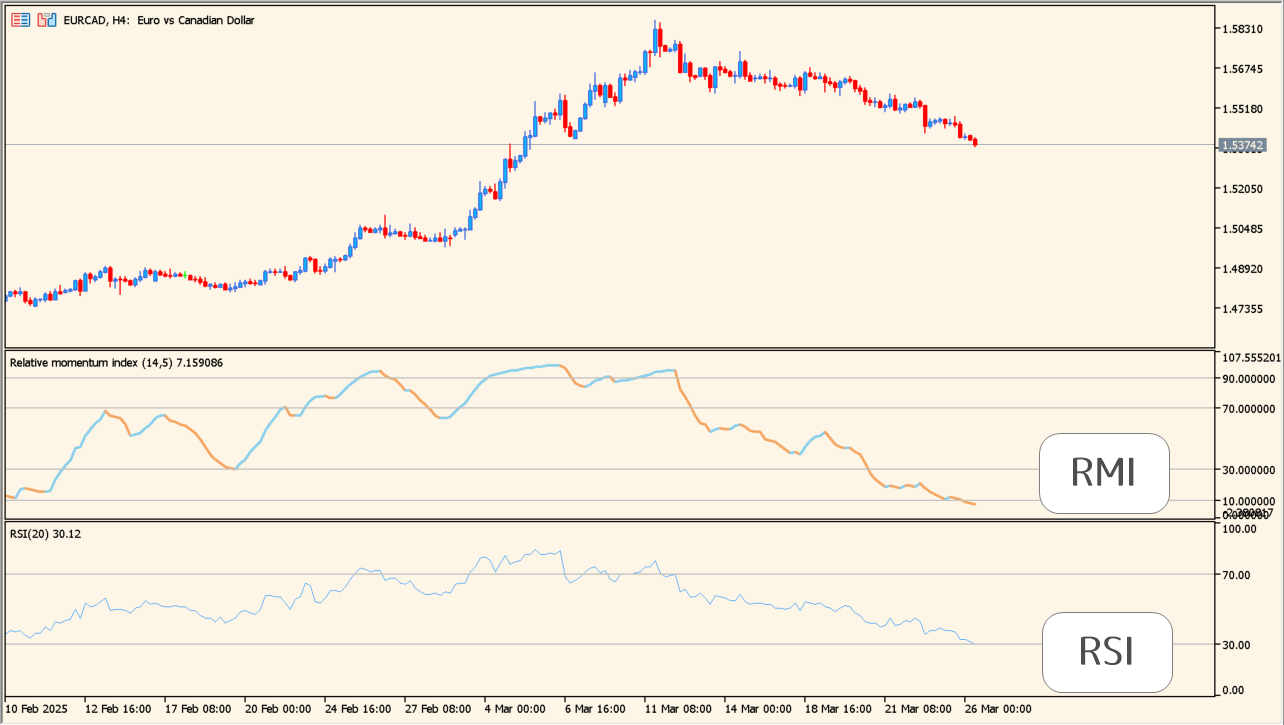
Task: Click the RSI 100.00 scale label
Action: 1240,528
